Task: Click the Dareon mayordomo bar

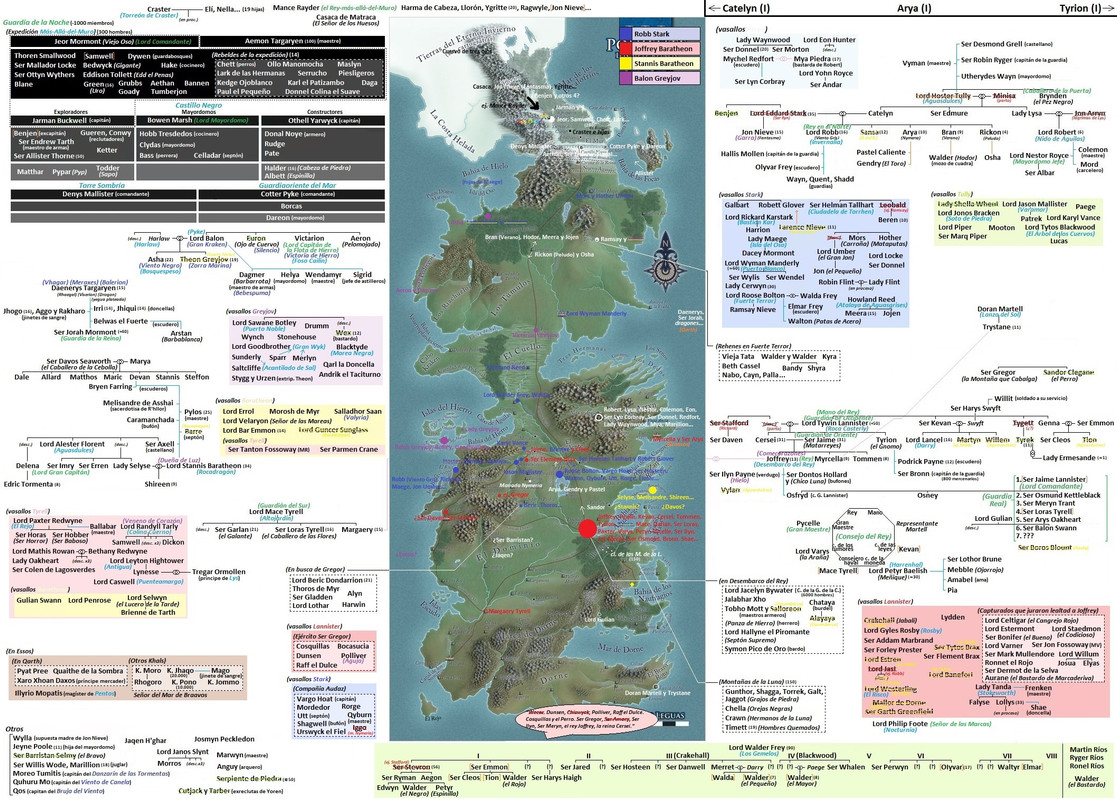Action: coord(292,218)
